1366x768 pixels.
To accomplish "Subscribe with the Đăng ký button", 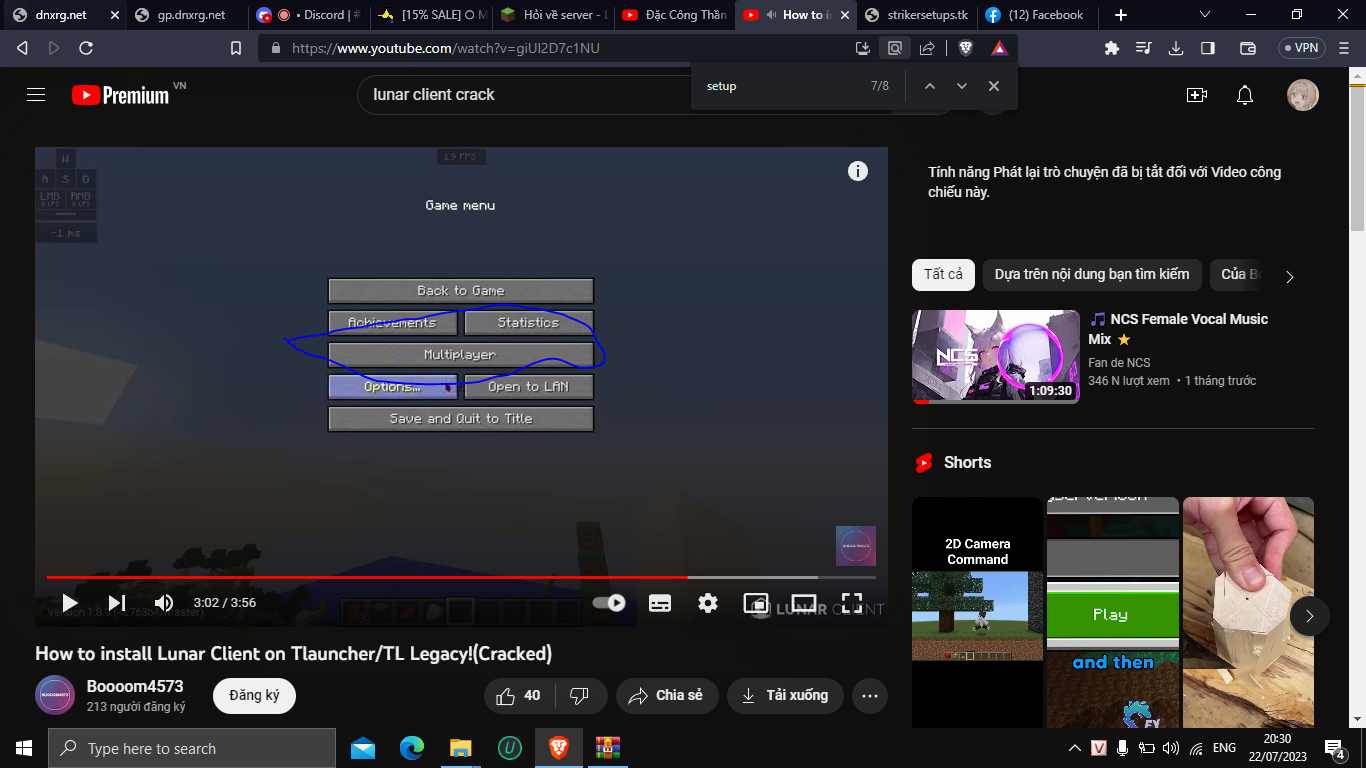I will 254,696.
